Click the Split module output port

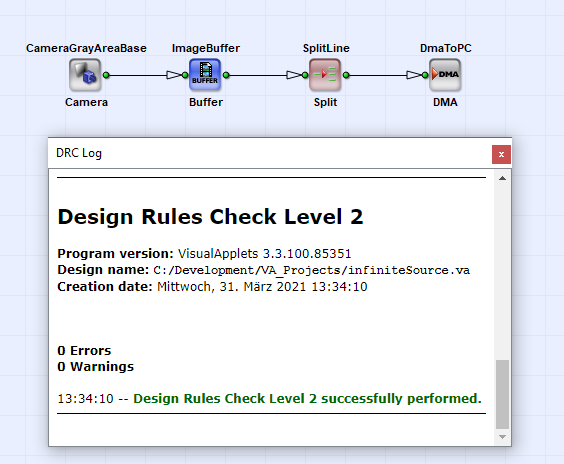346,75
